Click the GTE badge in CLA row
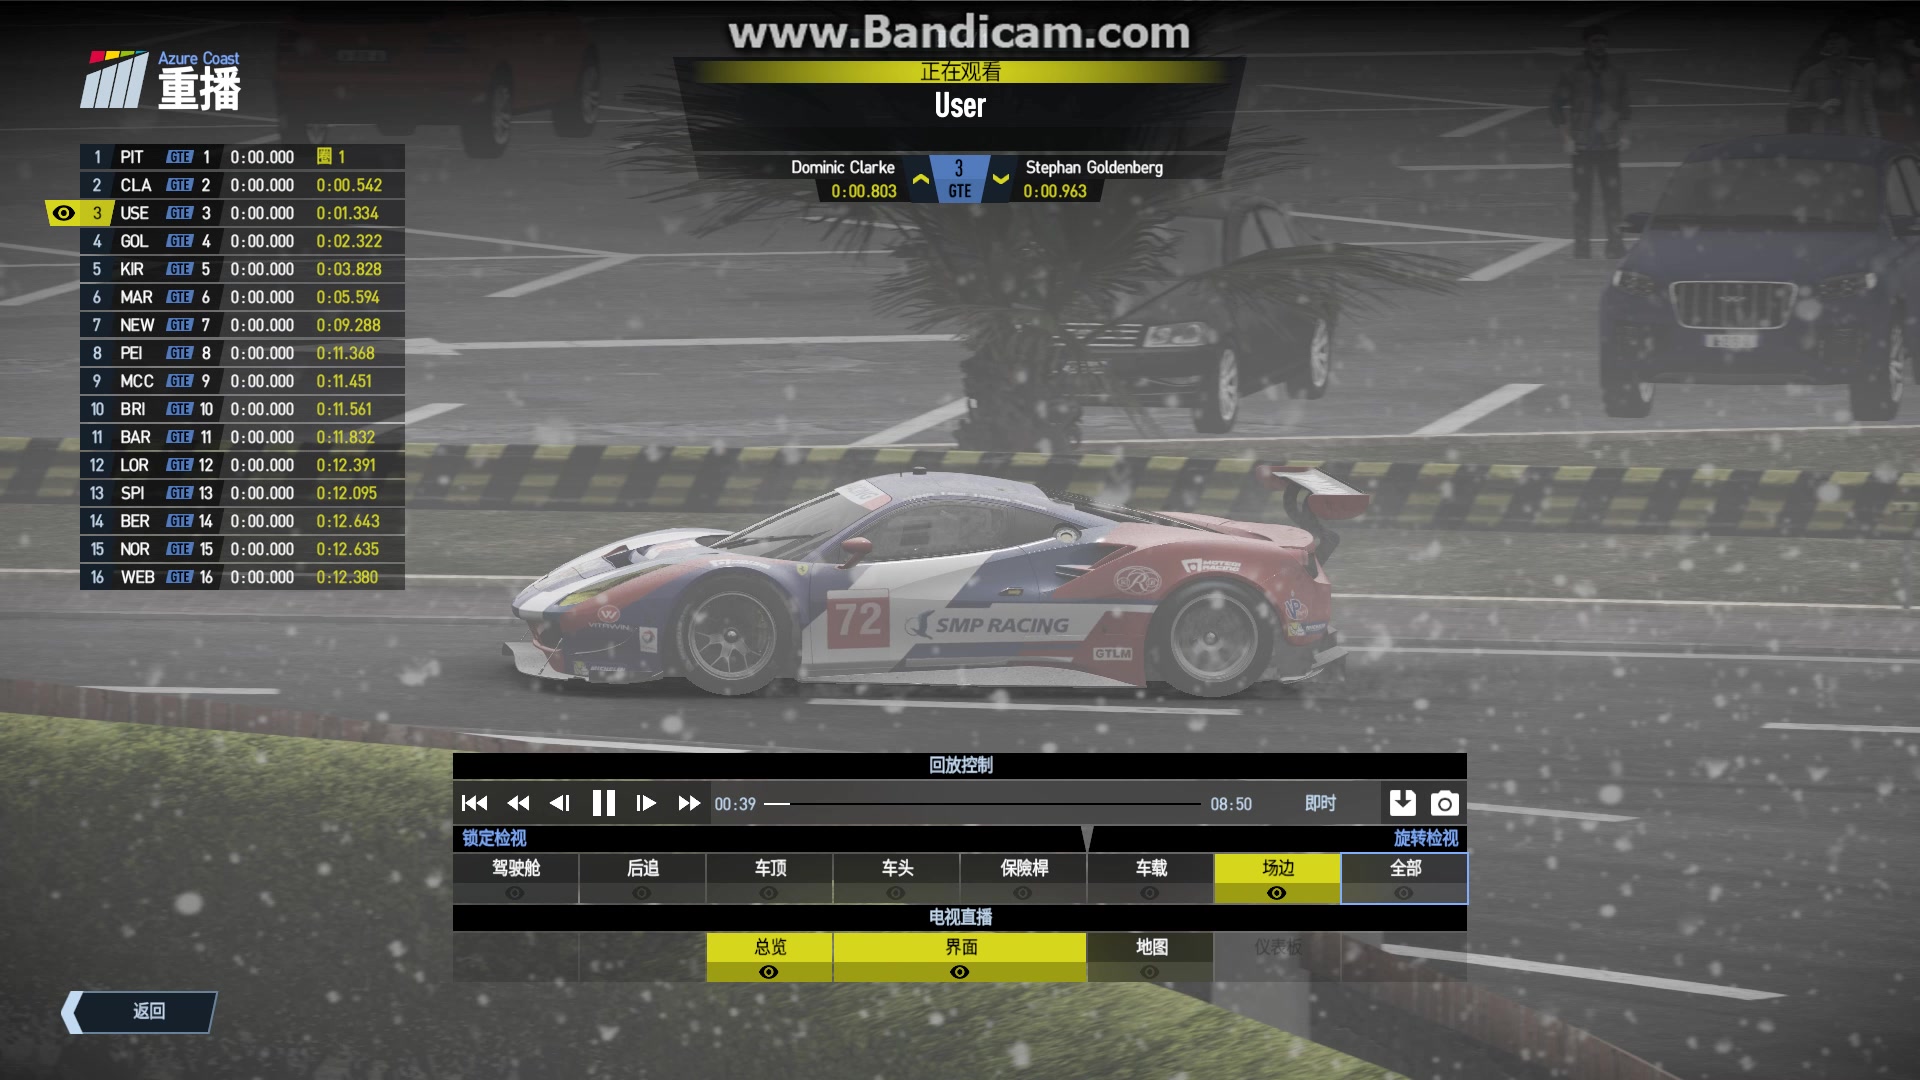 180,185
